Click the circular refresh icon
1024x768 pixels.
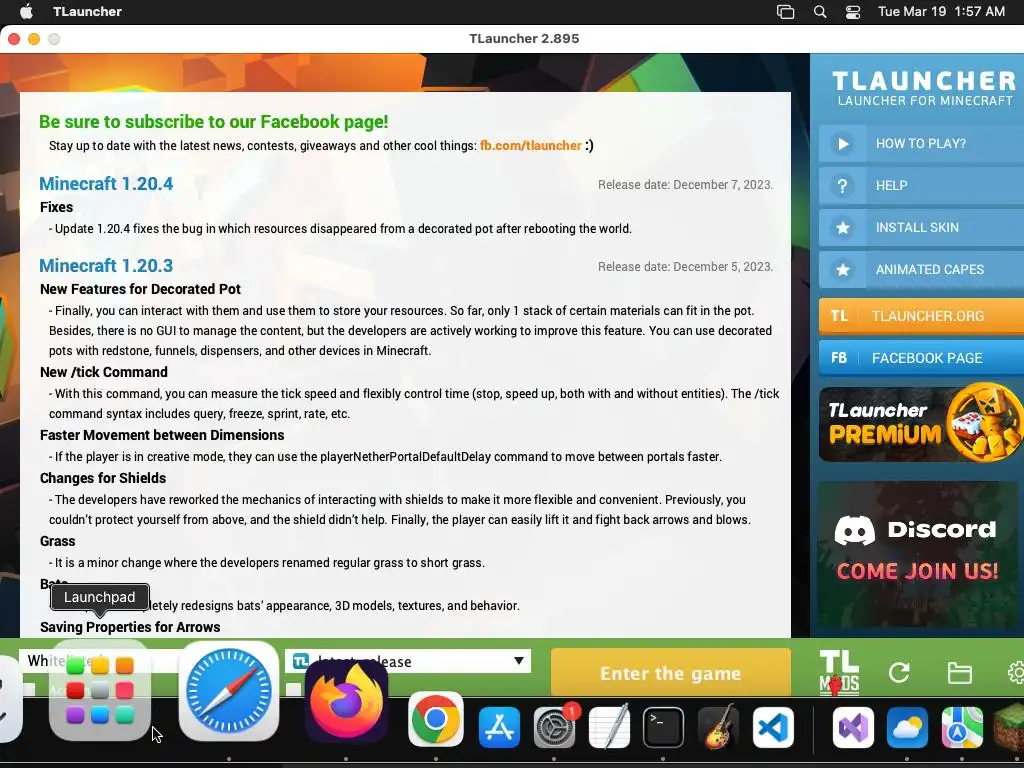[899, 673]
